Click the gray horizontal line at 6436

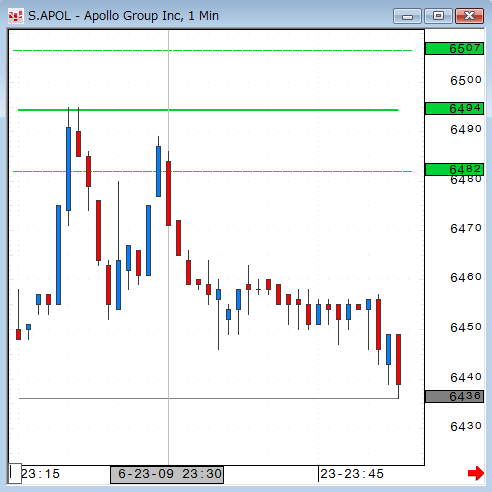click(208, 398)
